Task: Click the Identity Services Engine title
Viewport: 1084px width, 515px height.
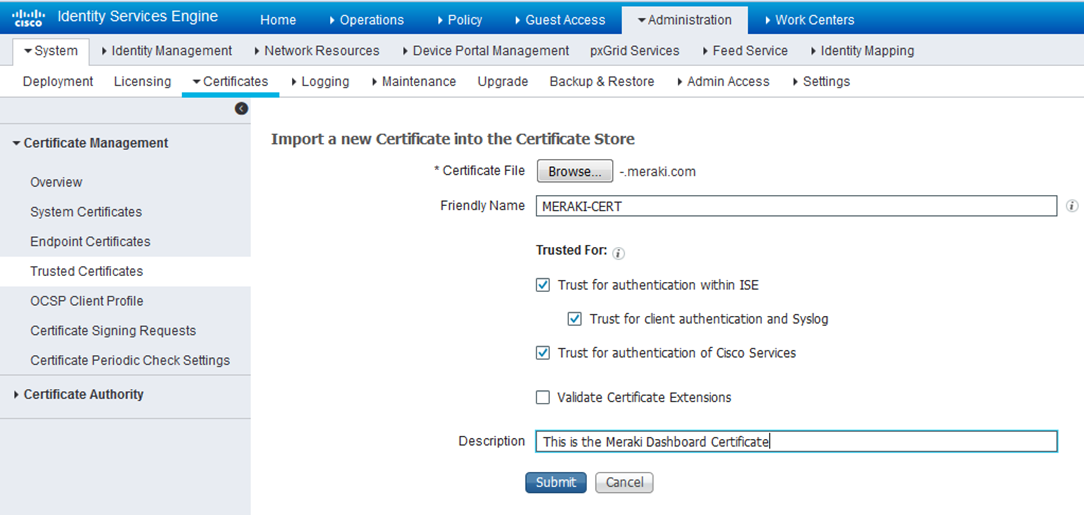Action: coord(138,17)
